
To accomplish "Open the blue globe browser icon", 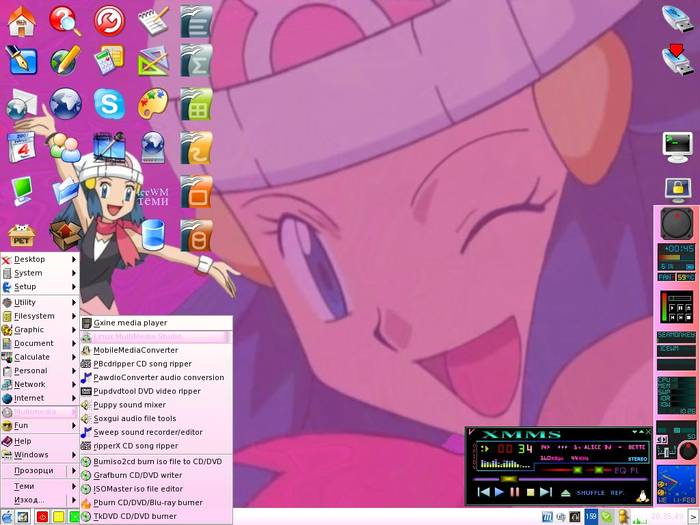I will [66, 104].
